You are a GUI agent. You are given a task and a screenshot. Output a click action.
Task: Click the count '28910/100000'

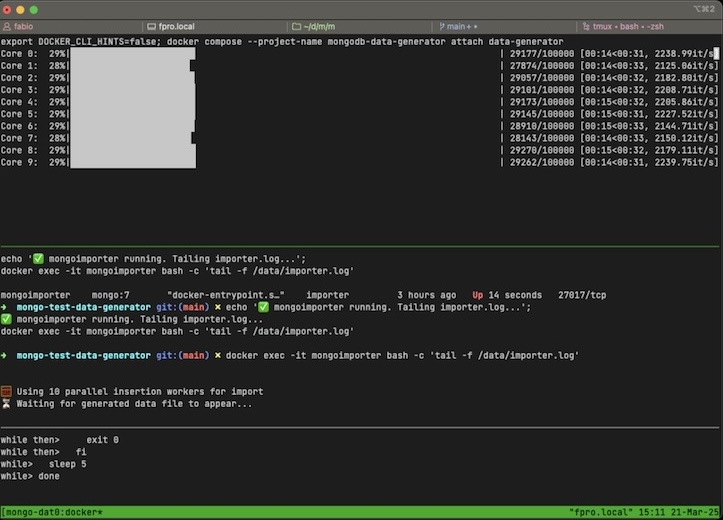click(x=542, y=126)
